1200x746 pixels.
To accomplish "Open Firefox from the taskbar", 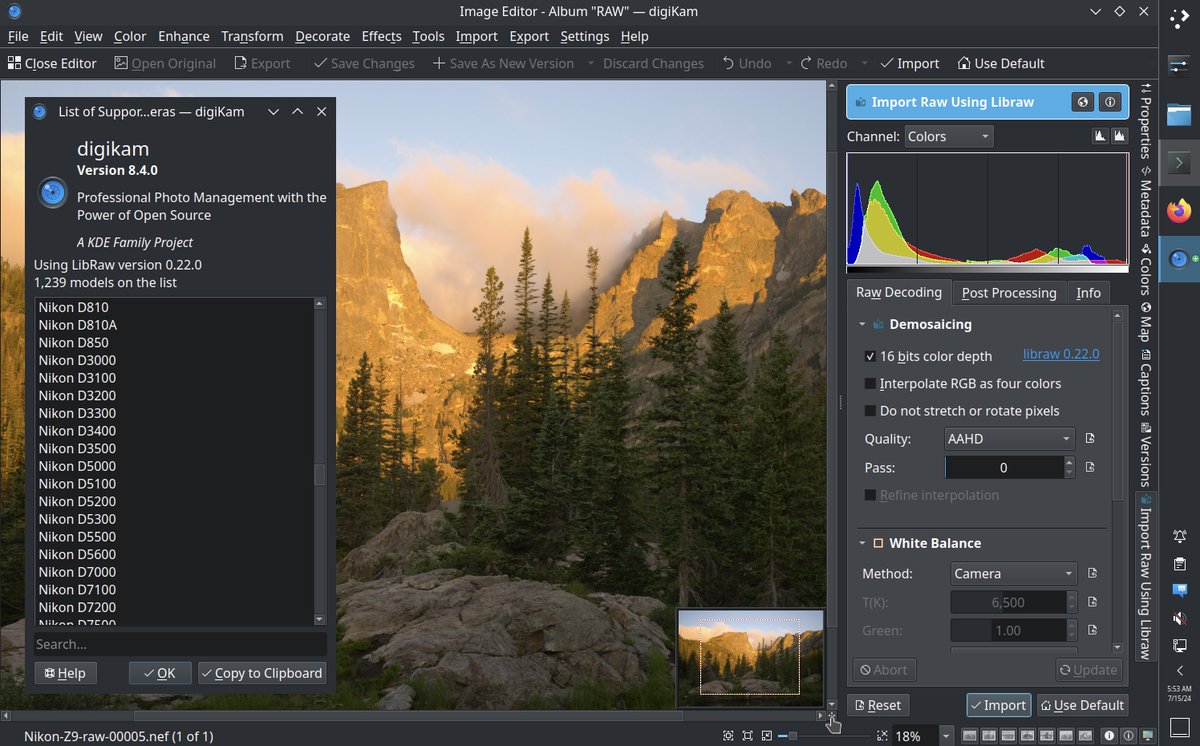I will click(1179, 211).
